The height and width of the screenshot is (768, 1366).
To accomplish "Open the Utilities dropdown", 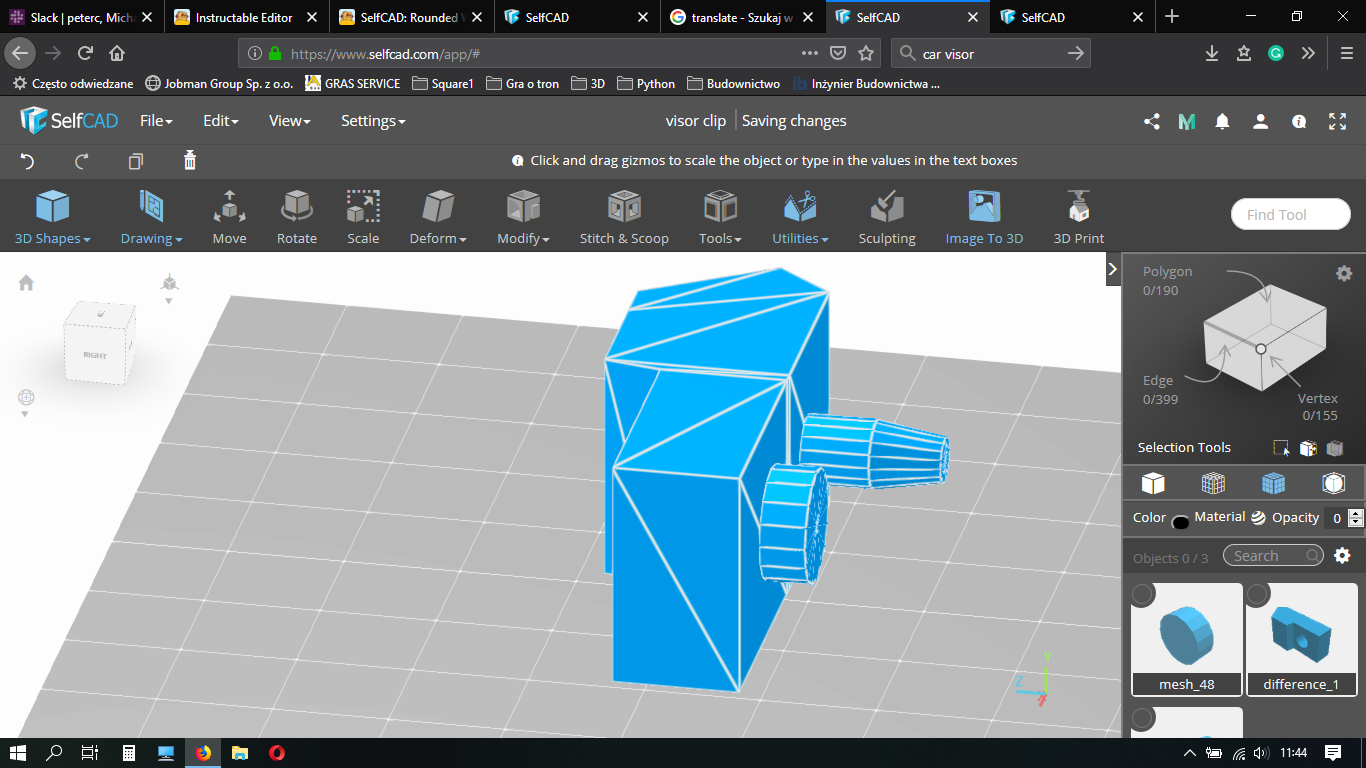I will pyautogui.click(x=800, y=217).
